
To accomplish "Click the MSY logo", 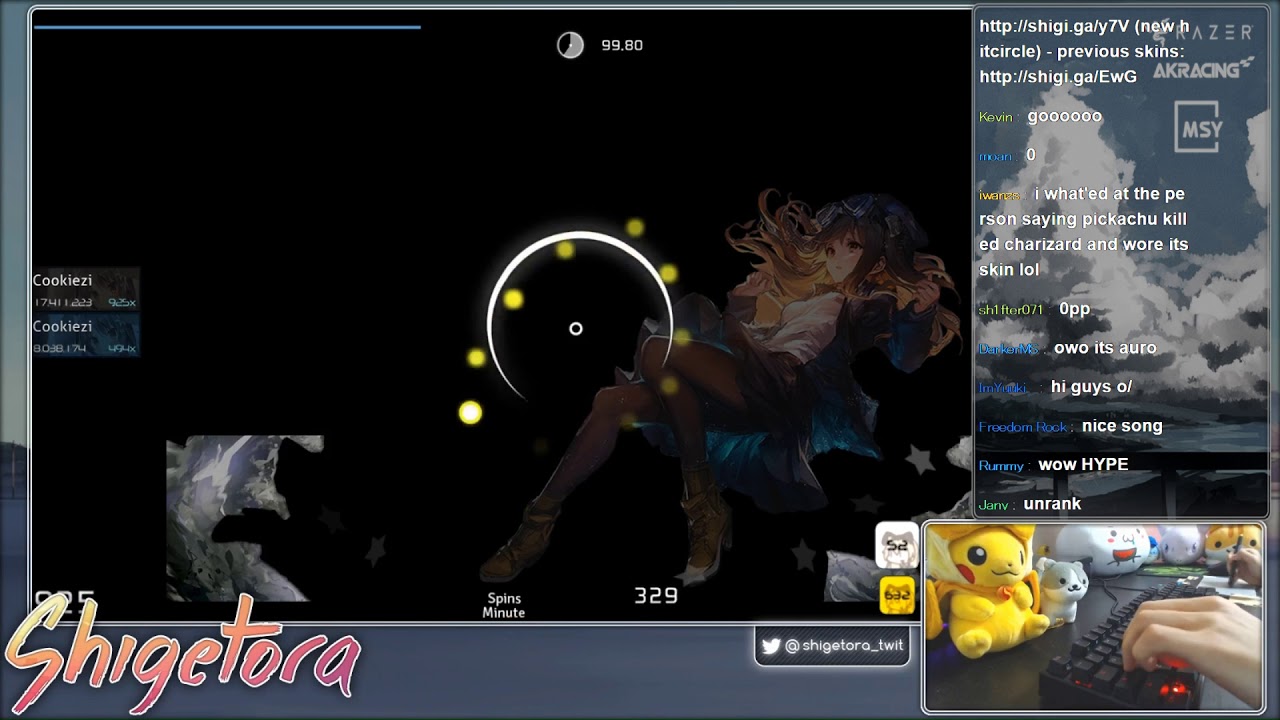I will tap(1198, 128).
